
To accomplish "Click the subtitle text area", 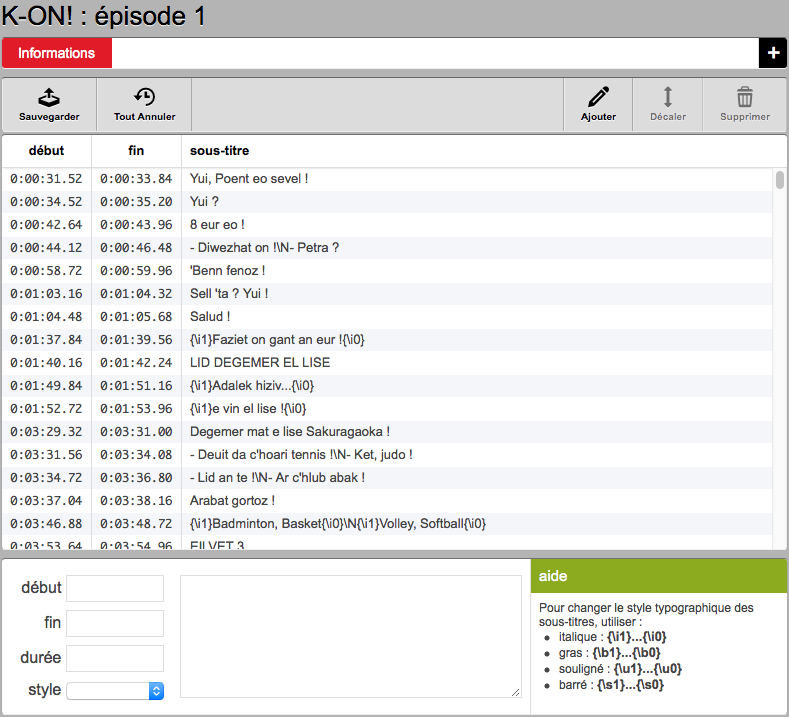I will pyautogui.click(x=350, y=635).
